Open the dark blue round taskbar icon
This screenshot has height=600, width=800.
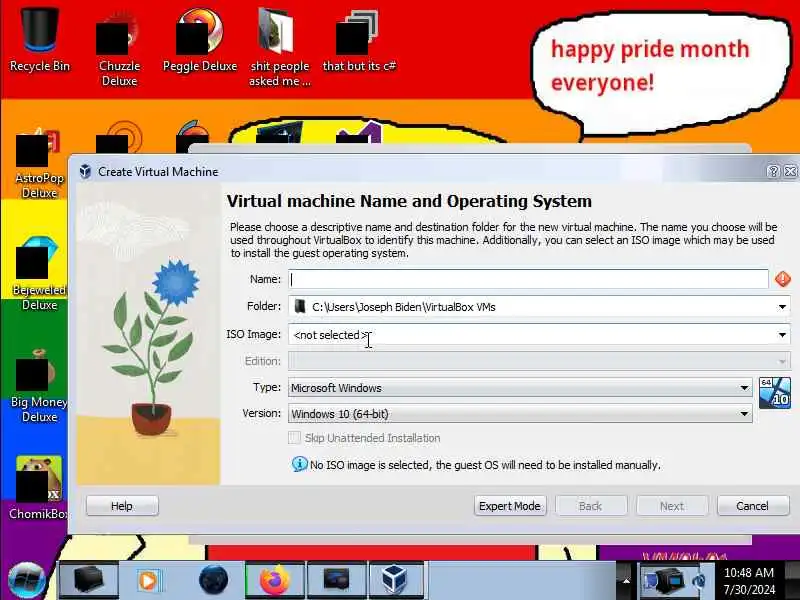[x=213, y=580]
